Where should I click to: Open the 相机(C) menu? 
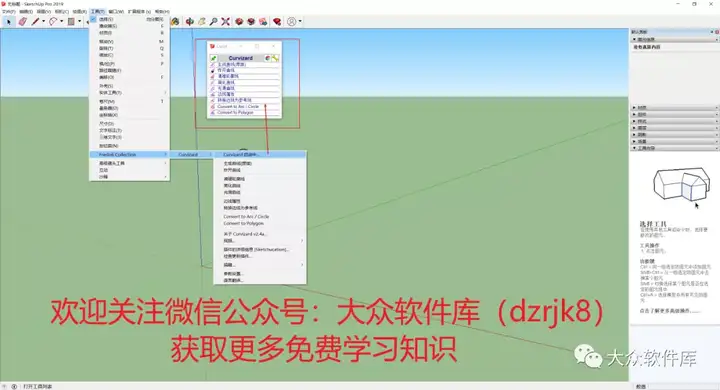[62, 11]
